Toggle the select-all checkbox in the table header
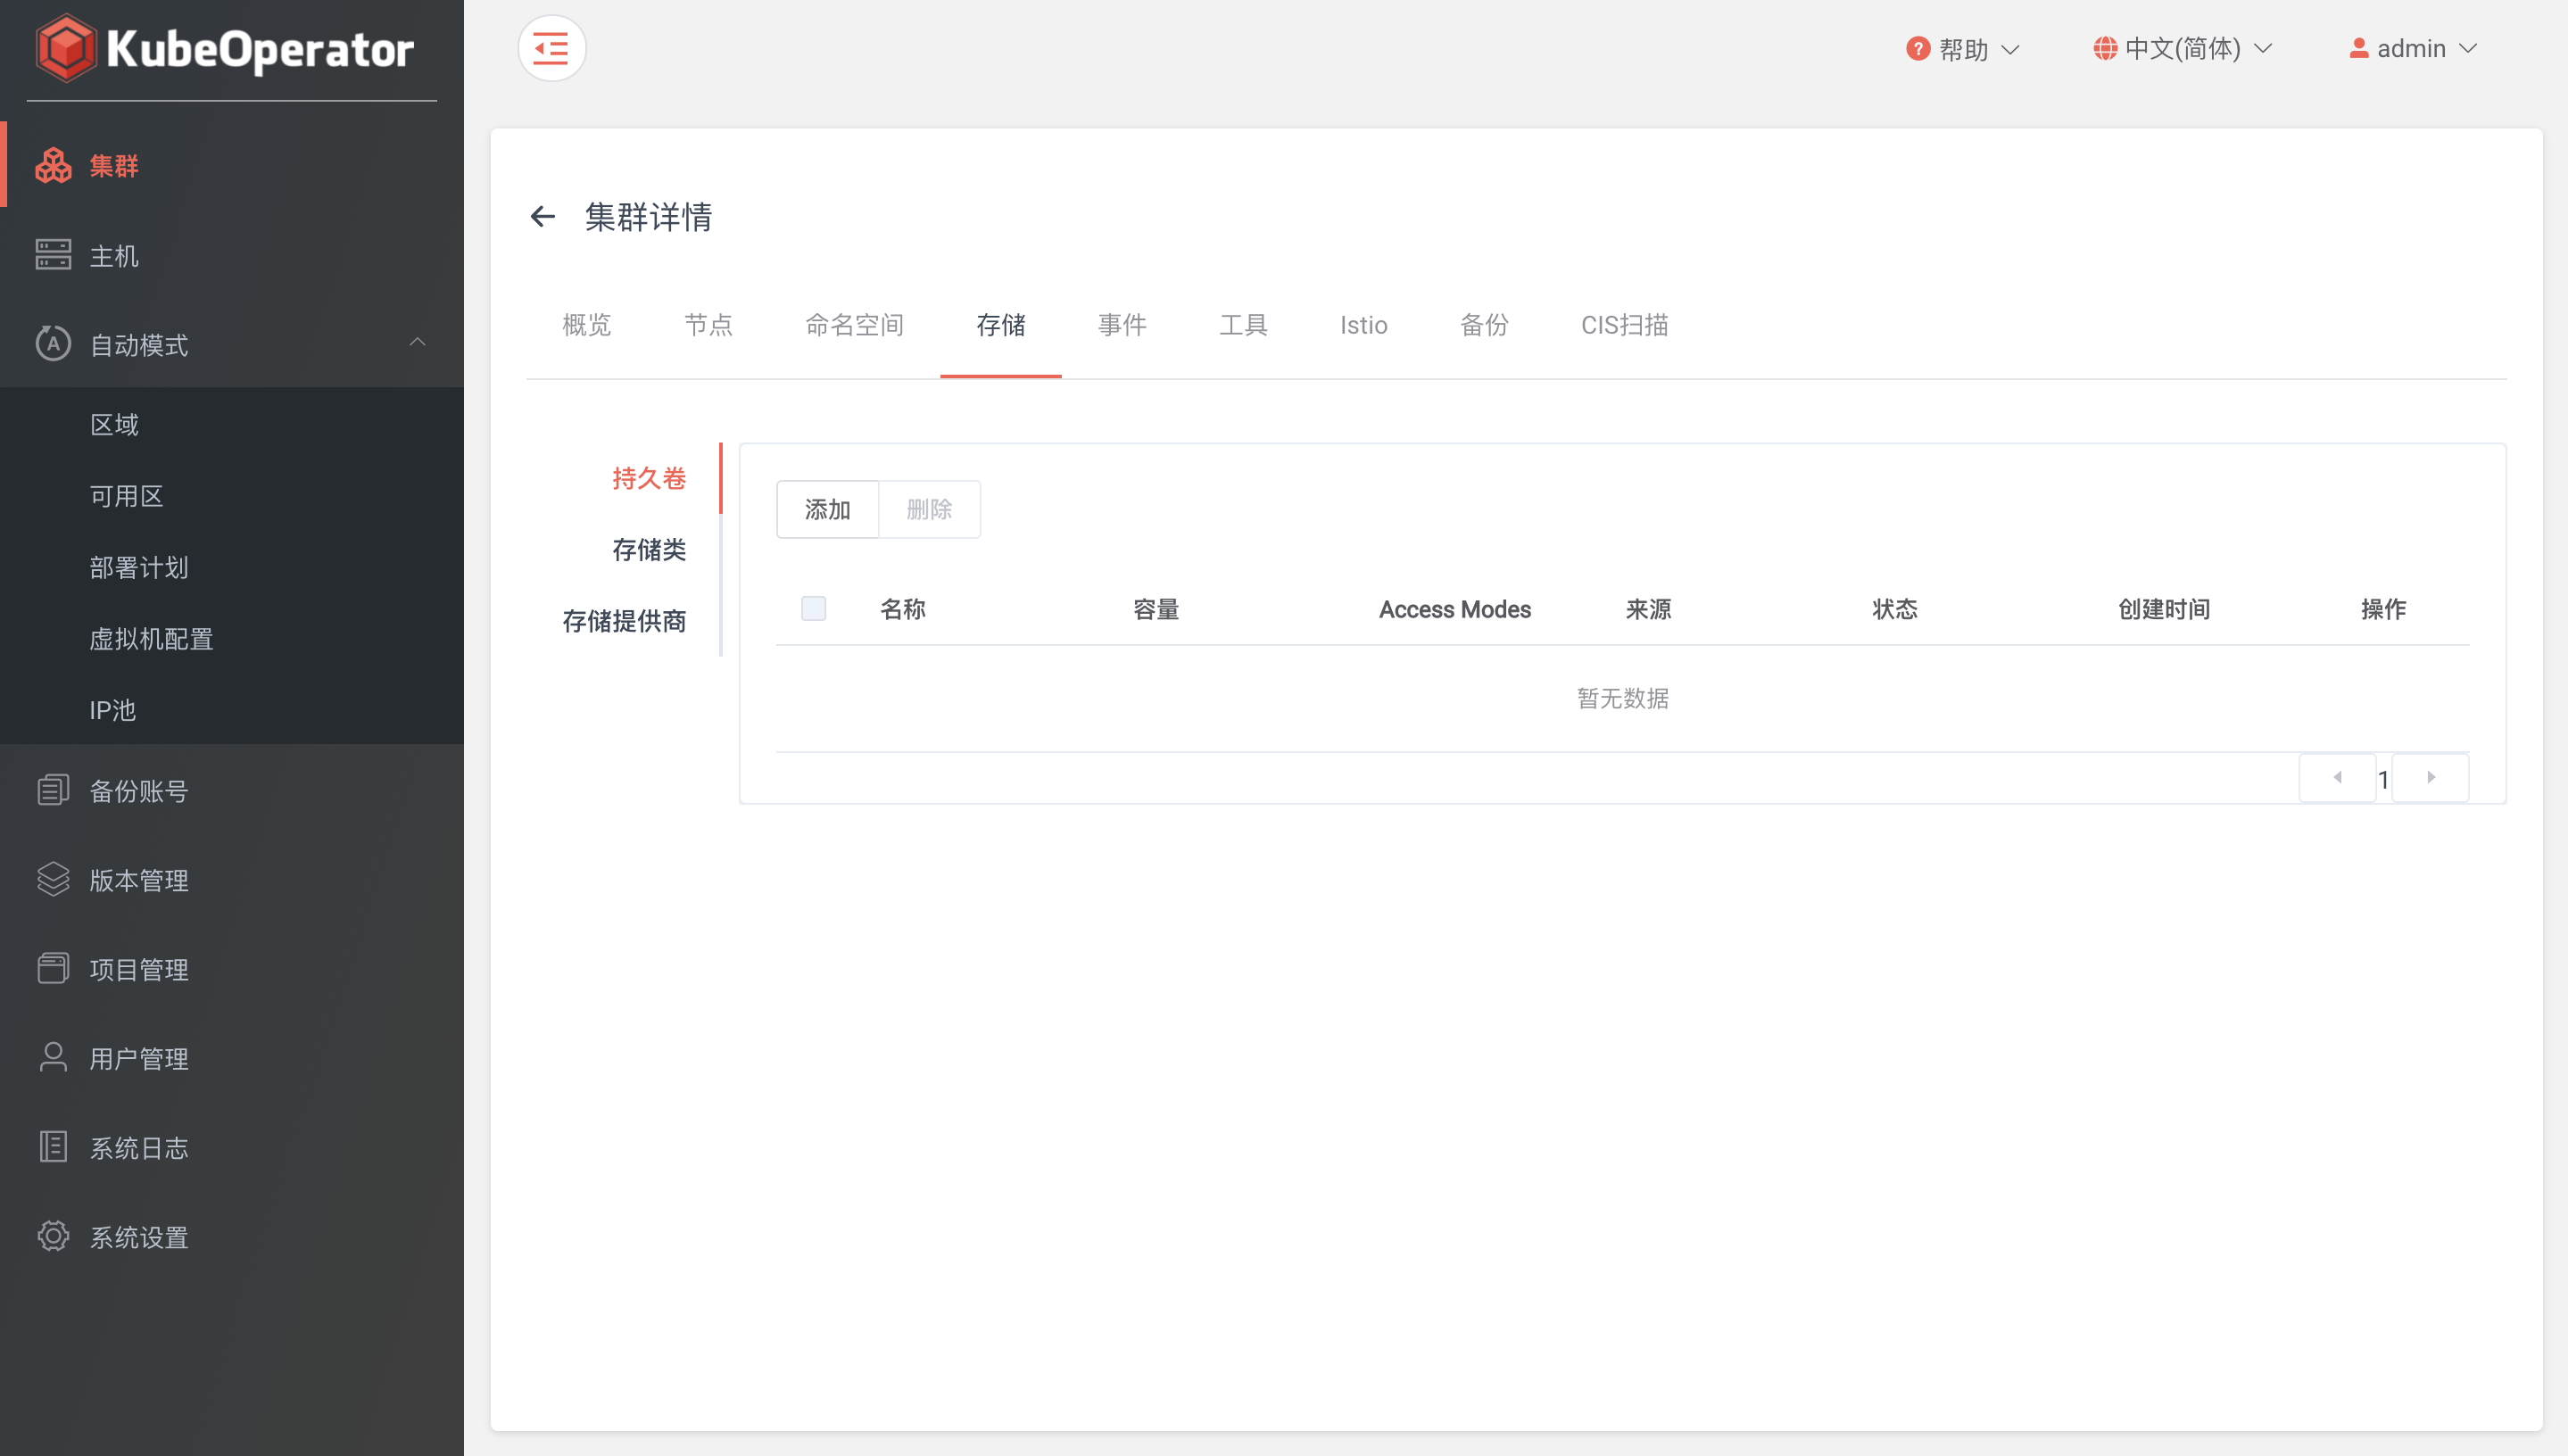The height and width of the screenshot is (1456, 2568). point(813,608)
